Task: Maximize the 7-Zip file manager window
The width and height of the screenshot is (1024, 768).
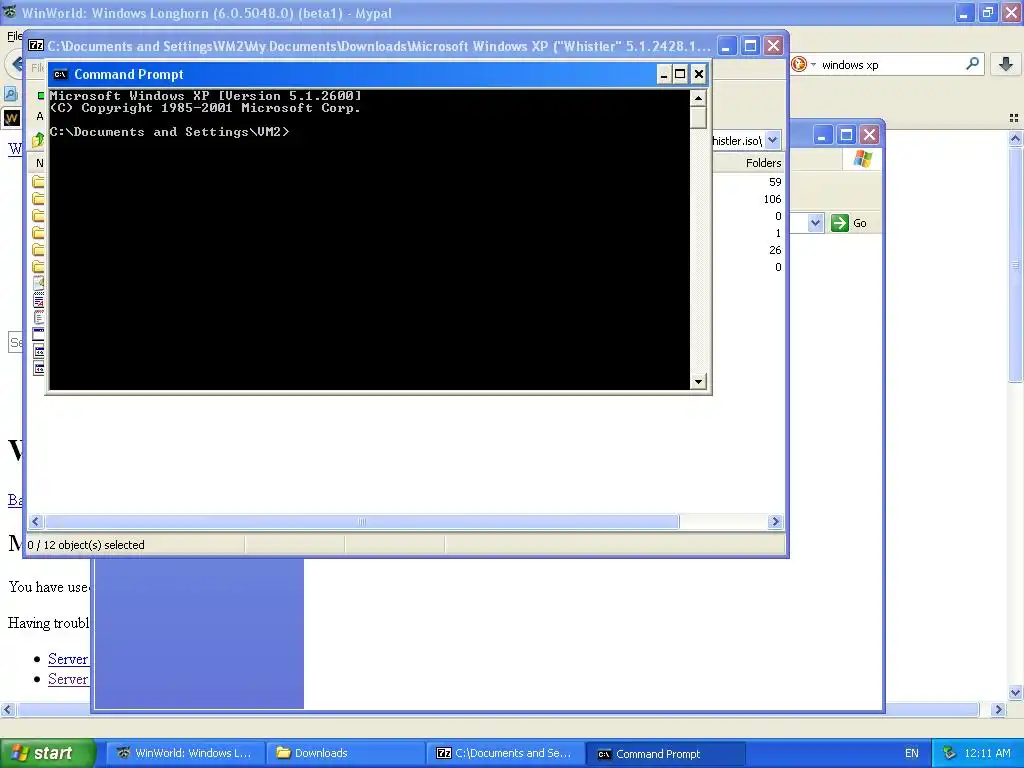Action: [x=750, y=46]
